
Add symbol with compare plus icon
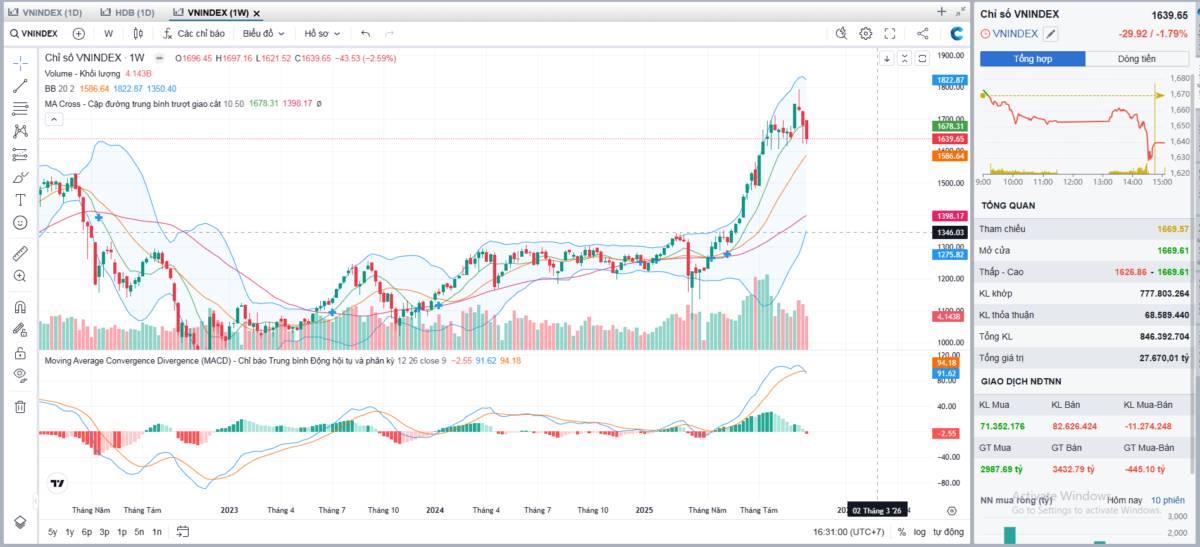click(79, 33)
